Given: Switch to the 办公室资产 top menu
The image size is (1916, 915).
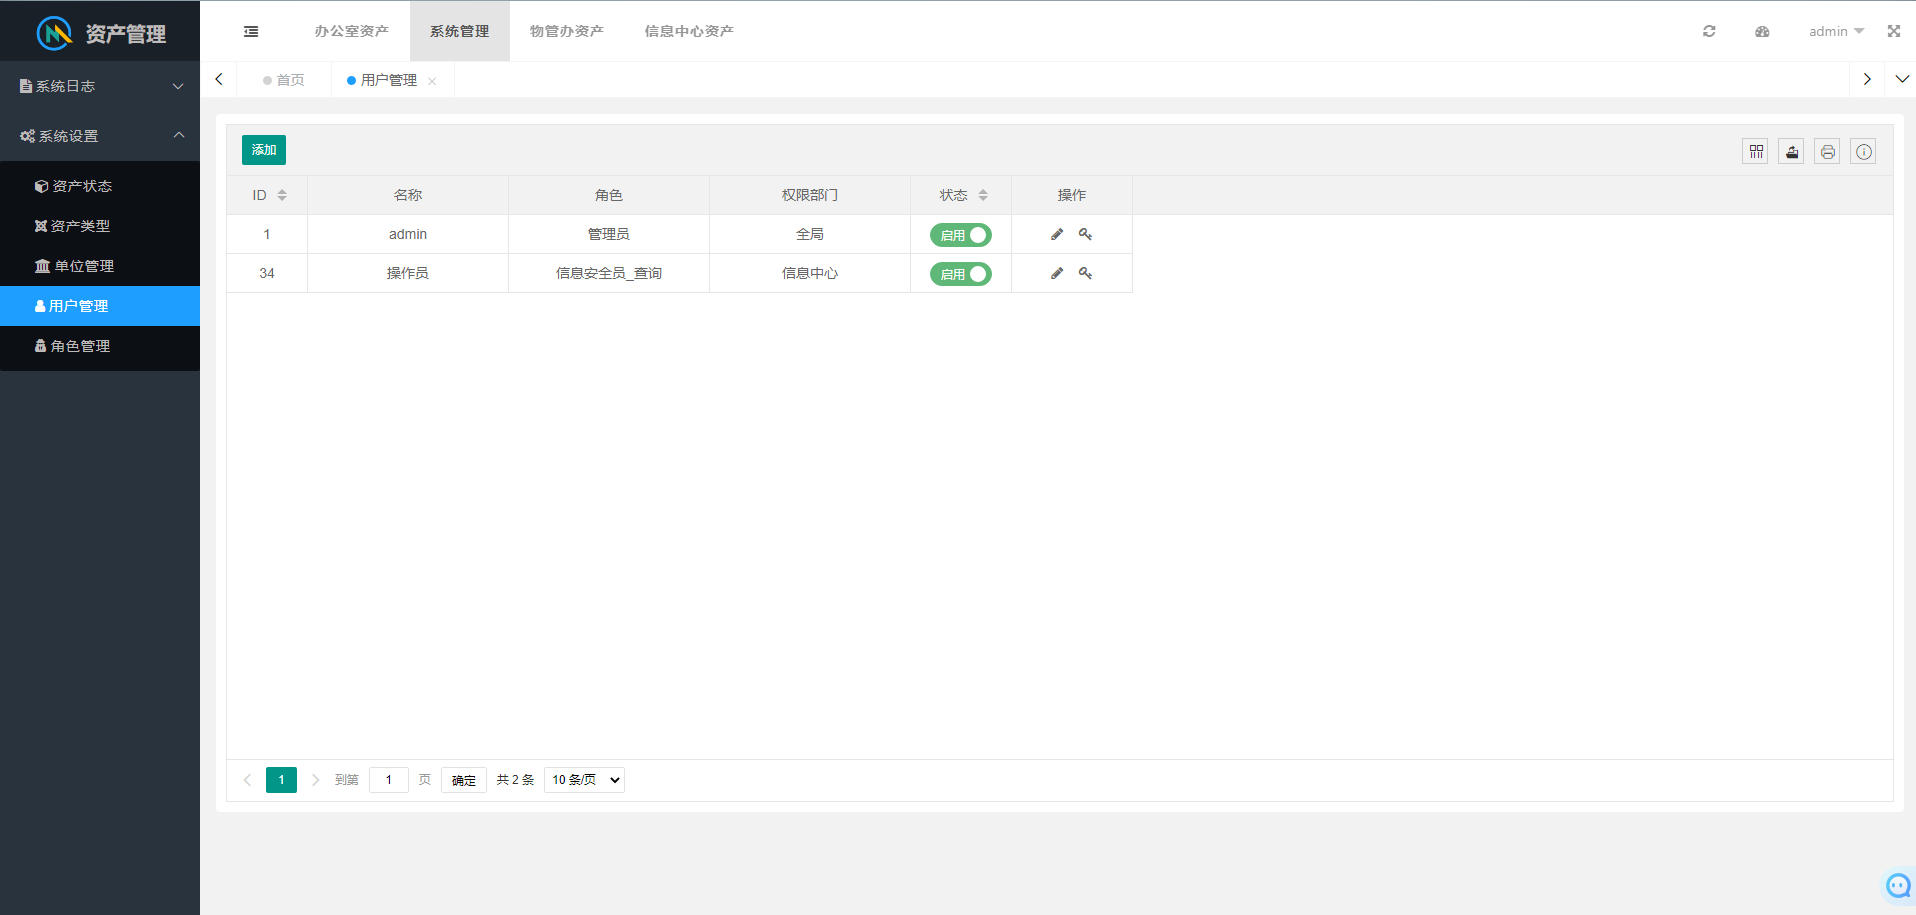Looking at the screenshot, I should (351, 31).
